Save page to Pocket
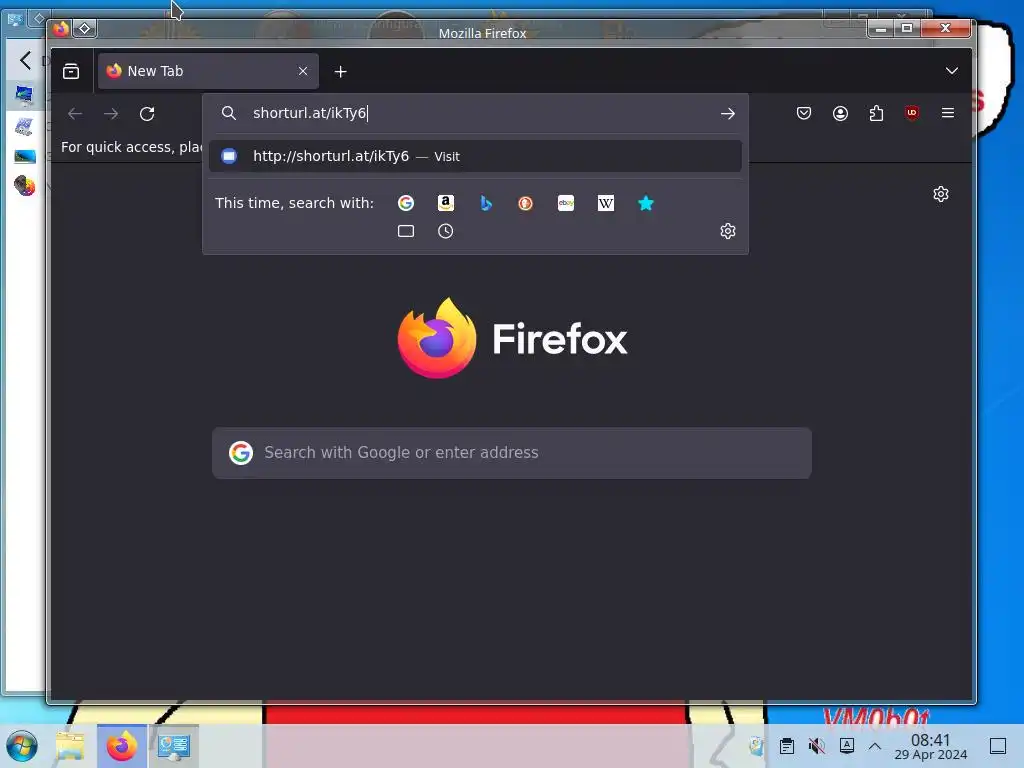The width and height of the screenshot is (1024, 768). pos(804,113)
